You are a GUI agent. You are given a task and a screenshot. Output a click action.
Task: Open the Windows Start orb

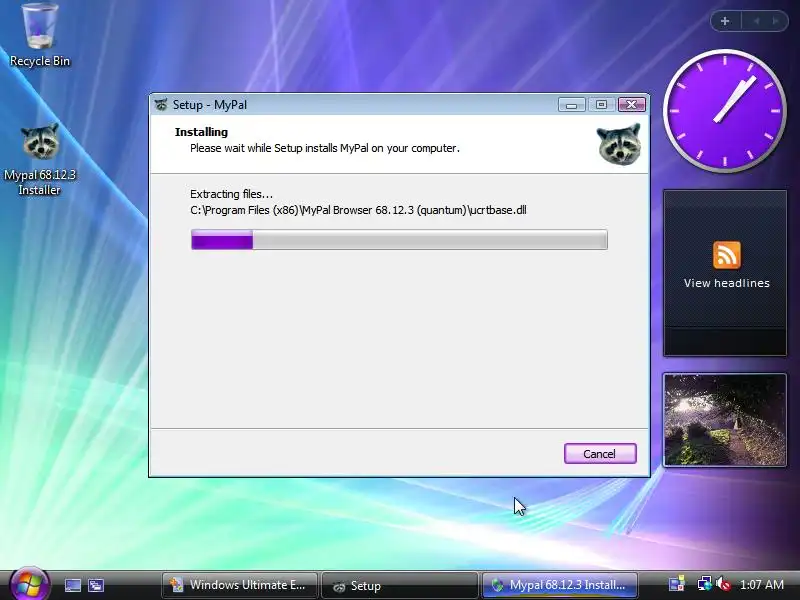point(30,585)
